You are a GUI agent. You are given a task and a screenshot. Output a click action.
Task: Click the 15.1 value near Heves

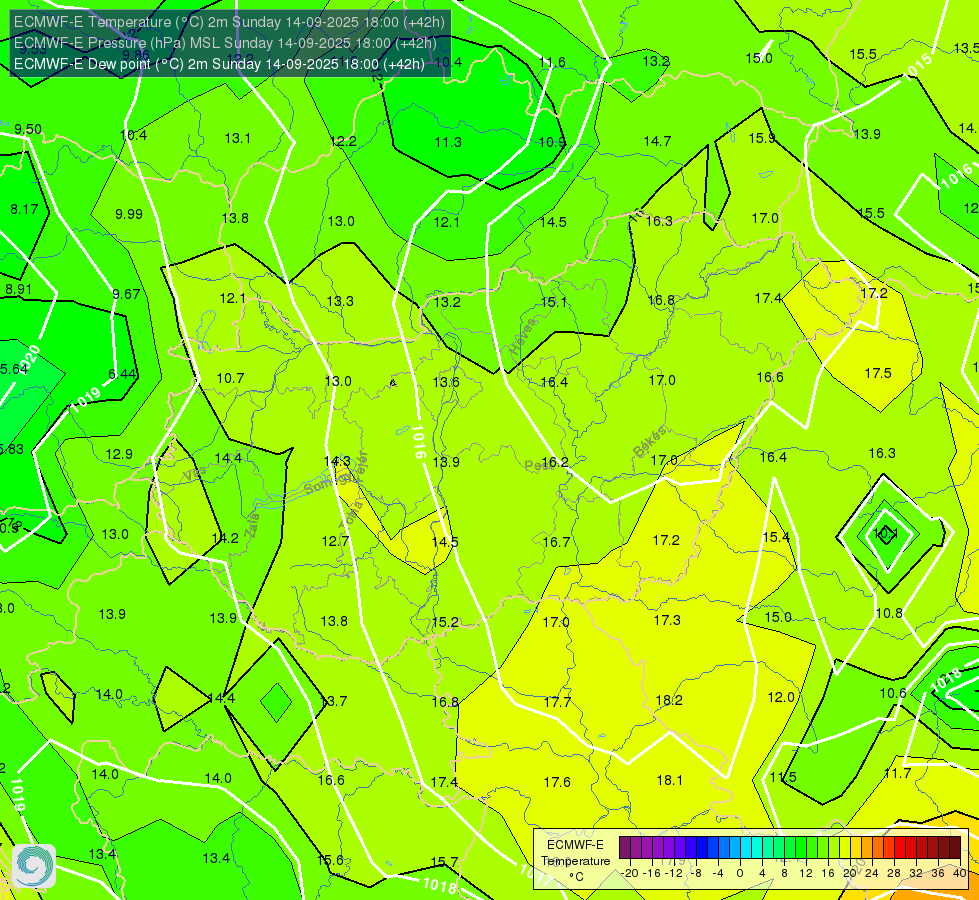[554, 302]
